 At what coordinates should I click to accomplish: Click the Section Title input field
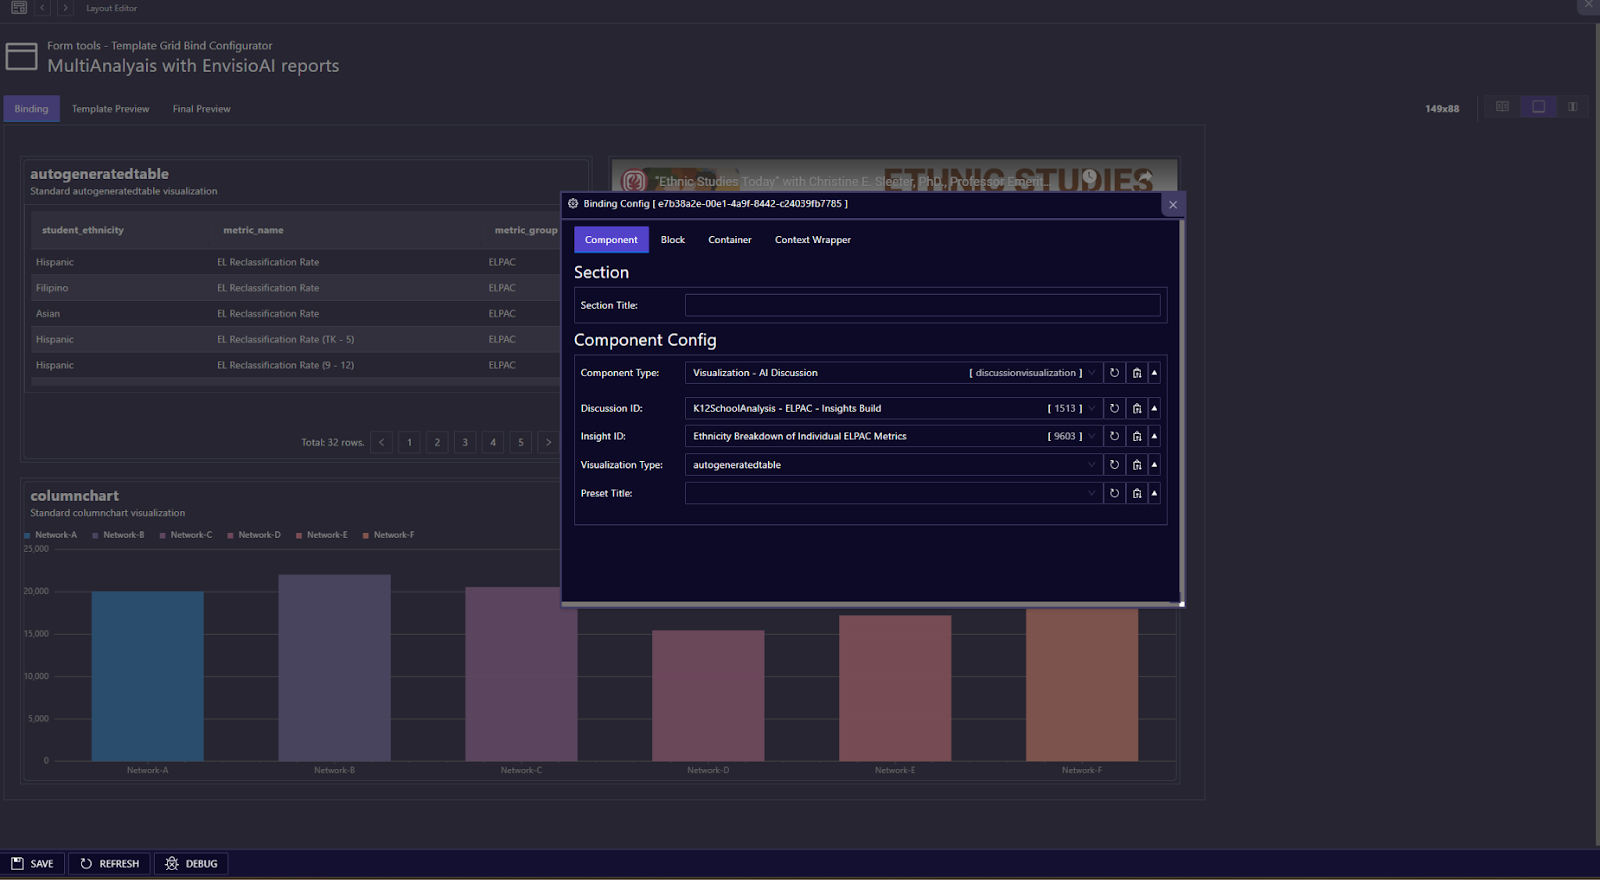coord(922,305)
